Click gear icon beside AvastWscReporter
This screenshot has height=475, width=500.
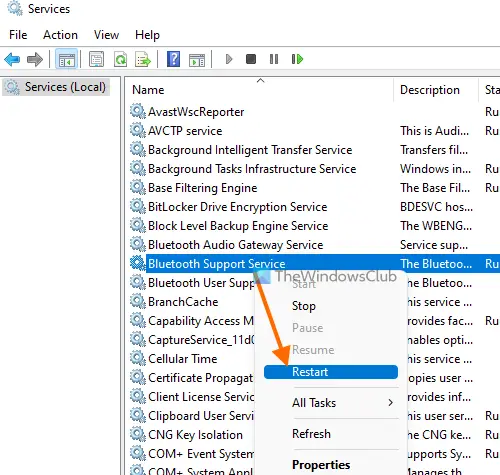[x=138, y=111]
